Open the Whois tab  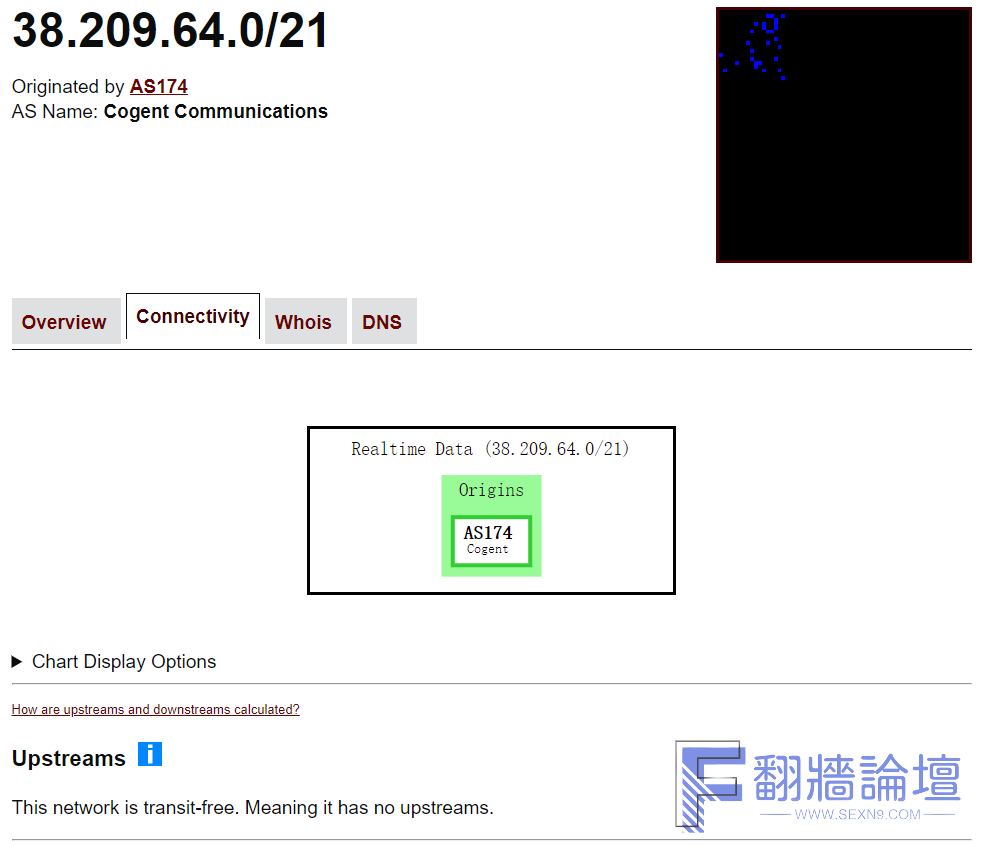click(305, 321)
